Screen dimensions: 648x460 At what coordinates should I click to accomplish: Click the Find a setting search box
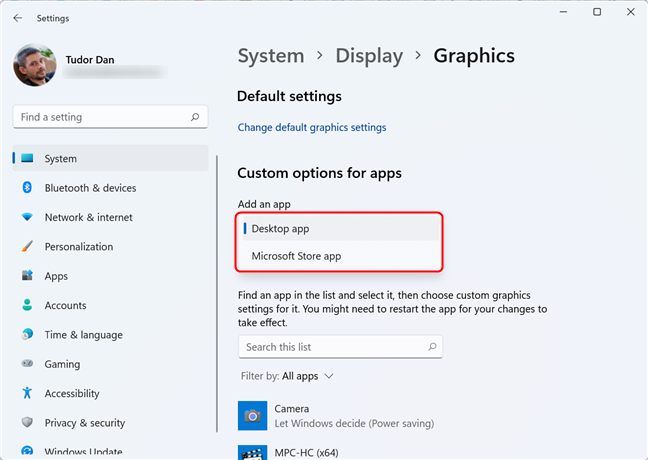click(110, 117)
